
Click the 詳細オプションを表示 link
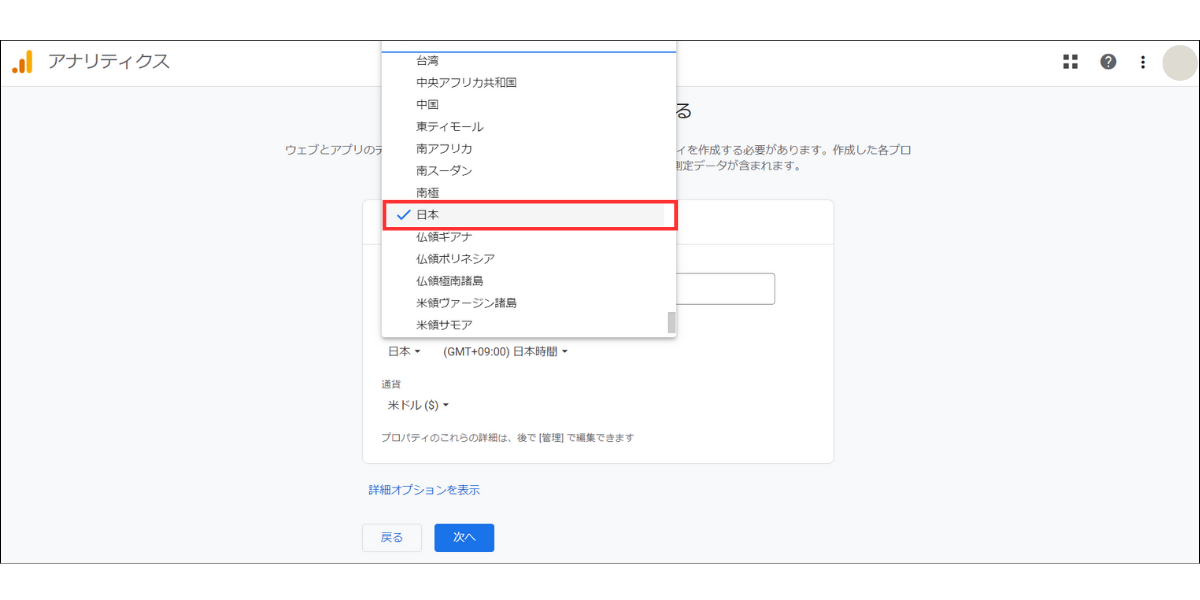[424, 490]
